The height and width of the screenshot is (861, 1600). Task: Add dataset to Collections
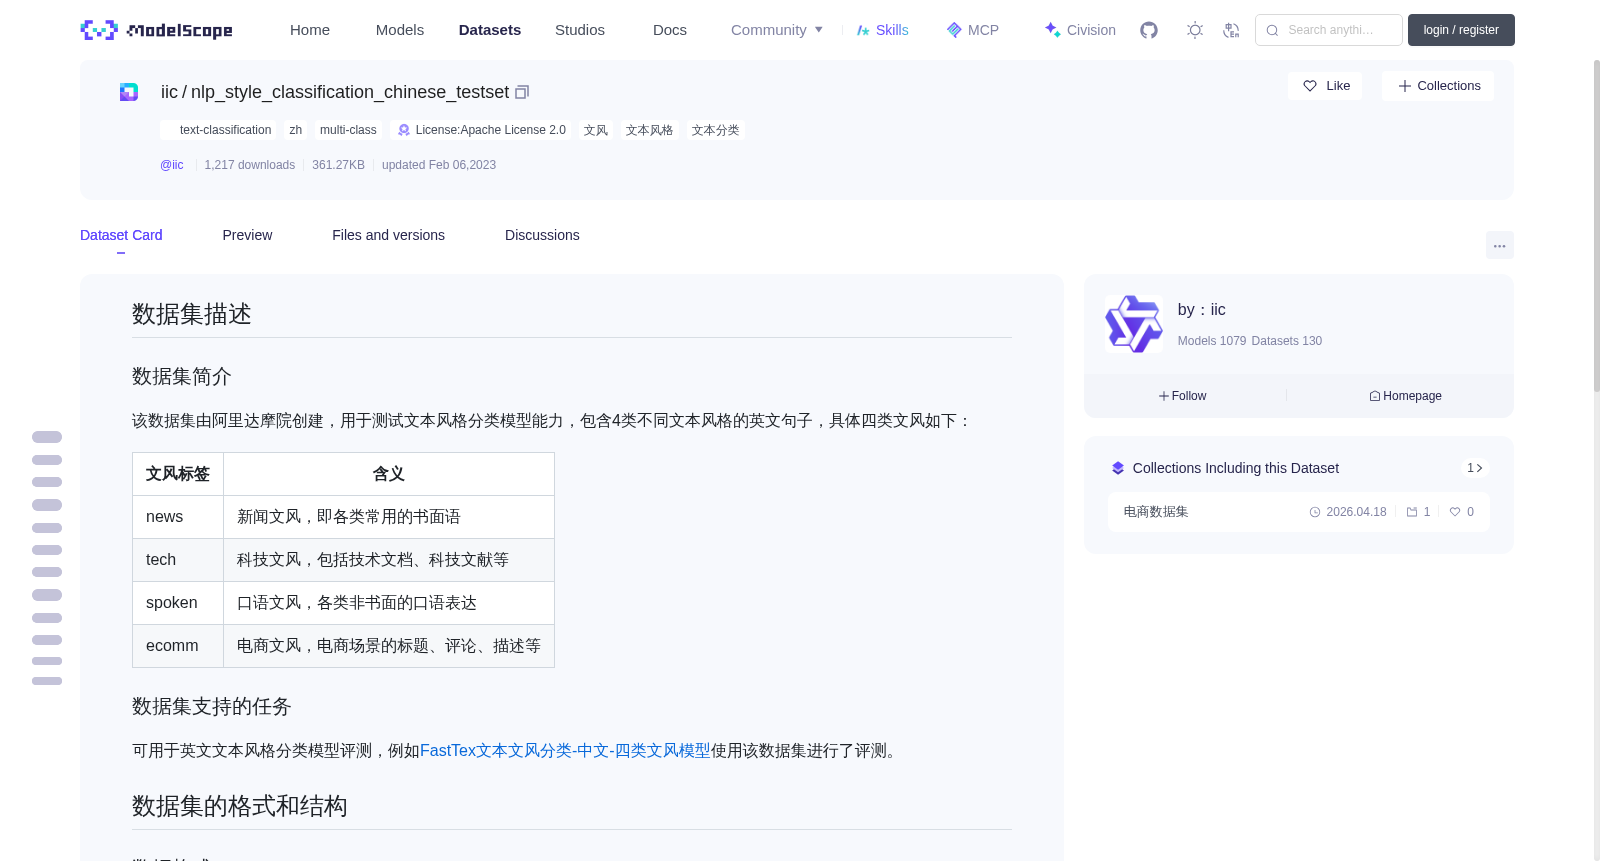coord(1438,86)
